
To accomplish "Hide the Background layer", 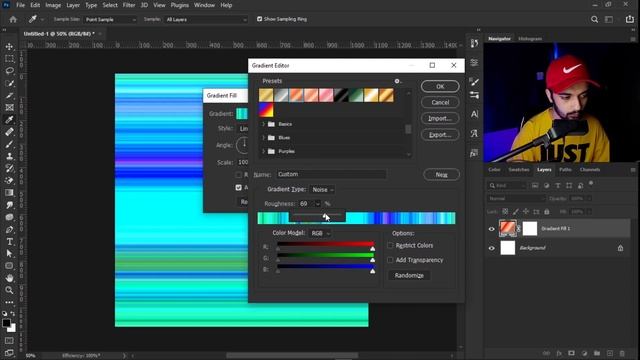I will (x=491, y=248).
